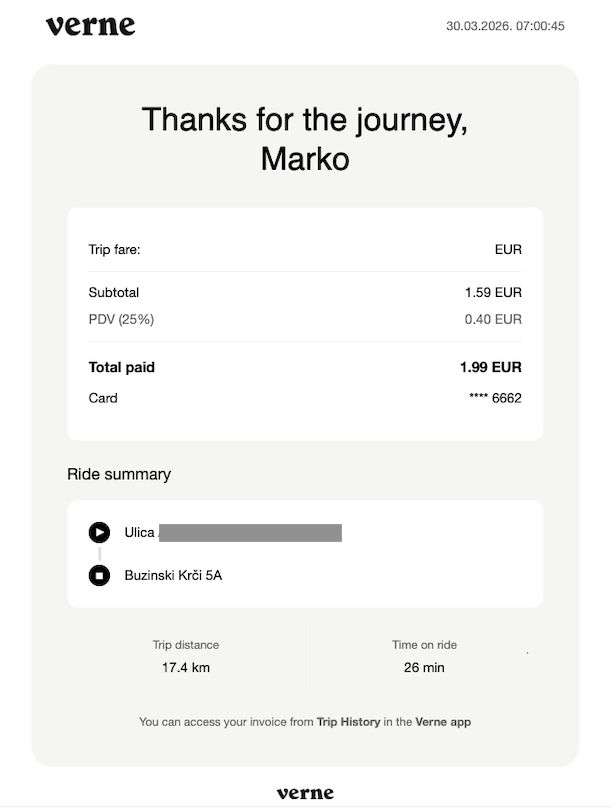Click the Trip fare label
Screen dimensions: 611x810
[114, 249]
